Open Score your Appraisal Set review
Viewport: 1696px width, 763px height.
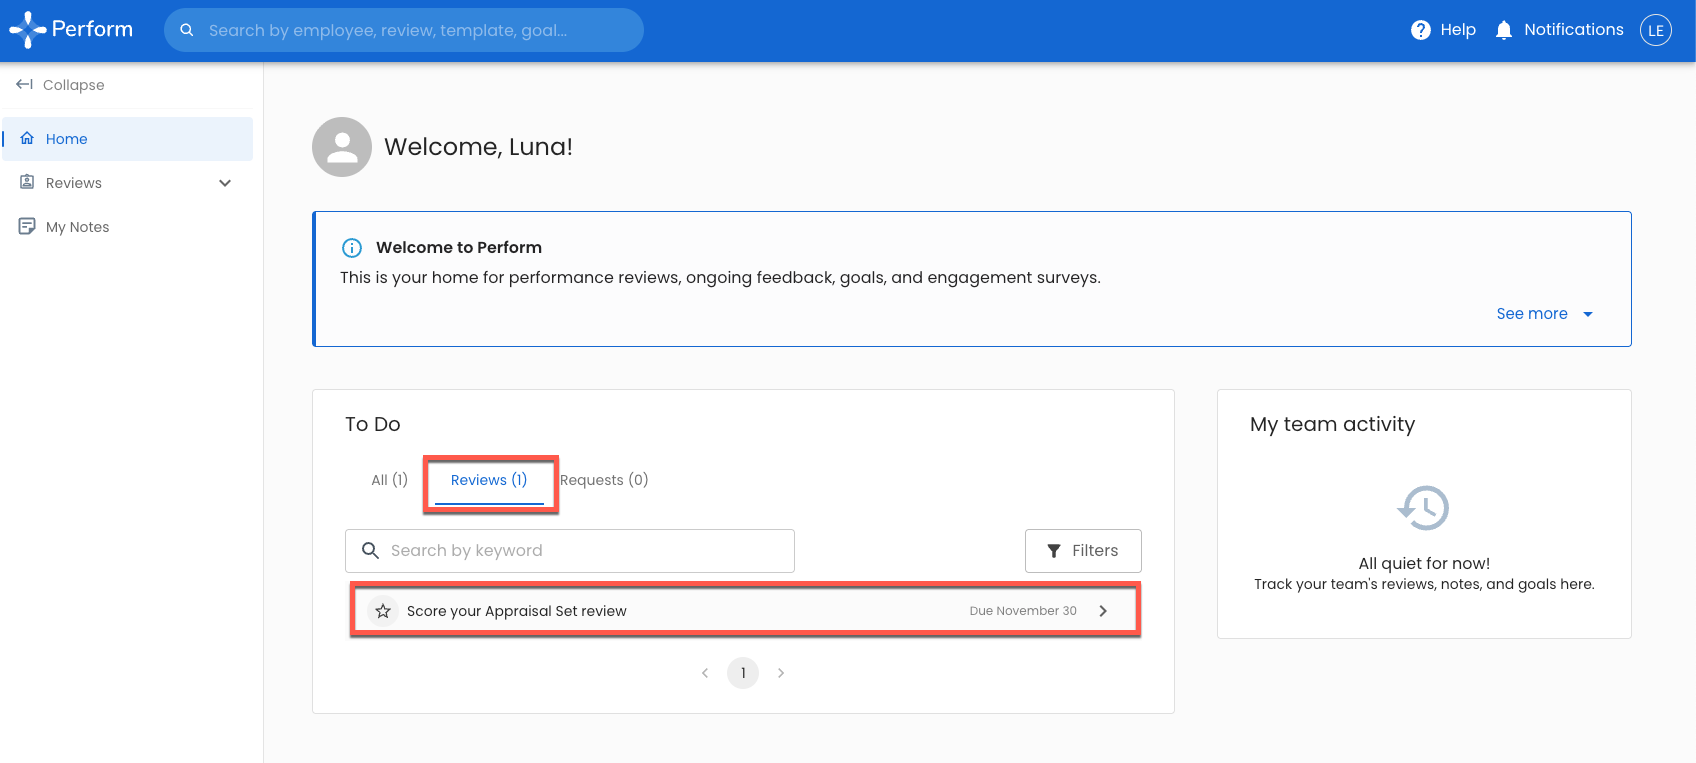point(745,611)
